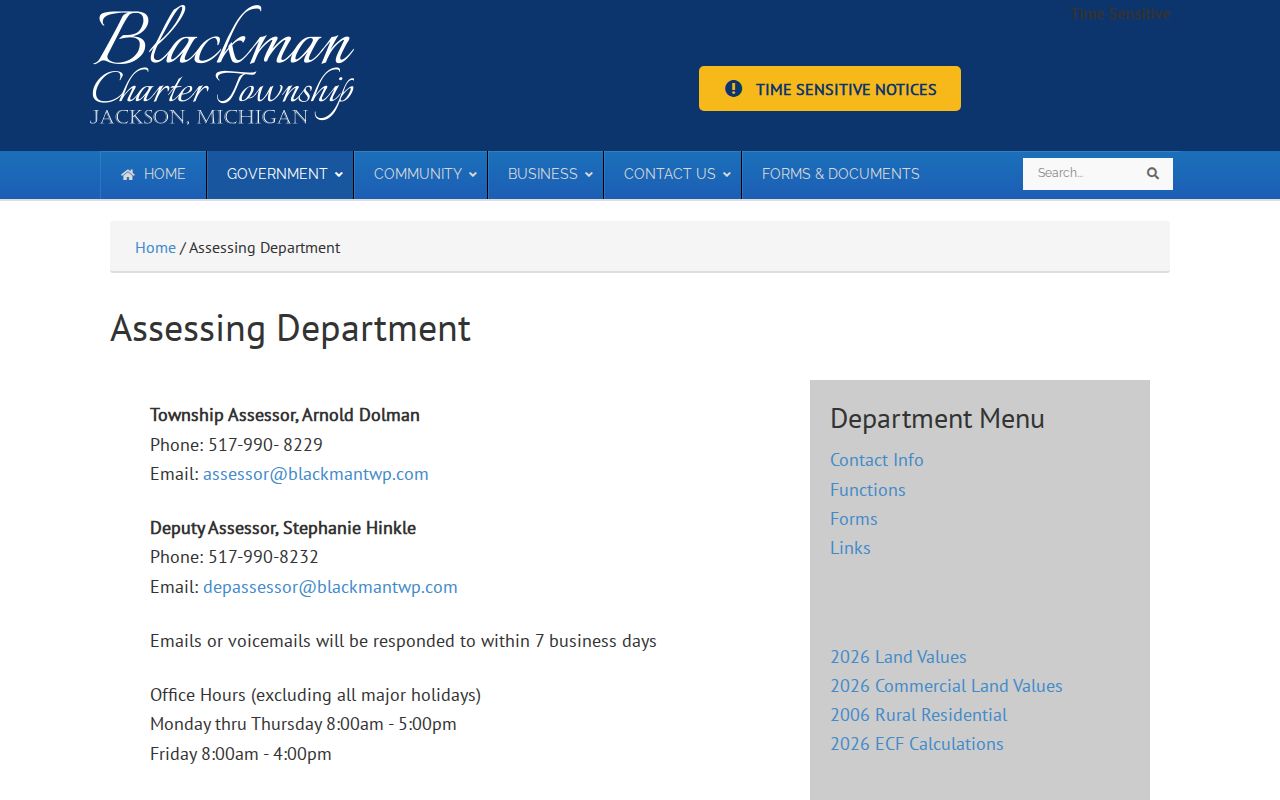Go to the Home menu item

point(153,174)
